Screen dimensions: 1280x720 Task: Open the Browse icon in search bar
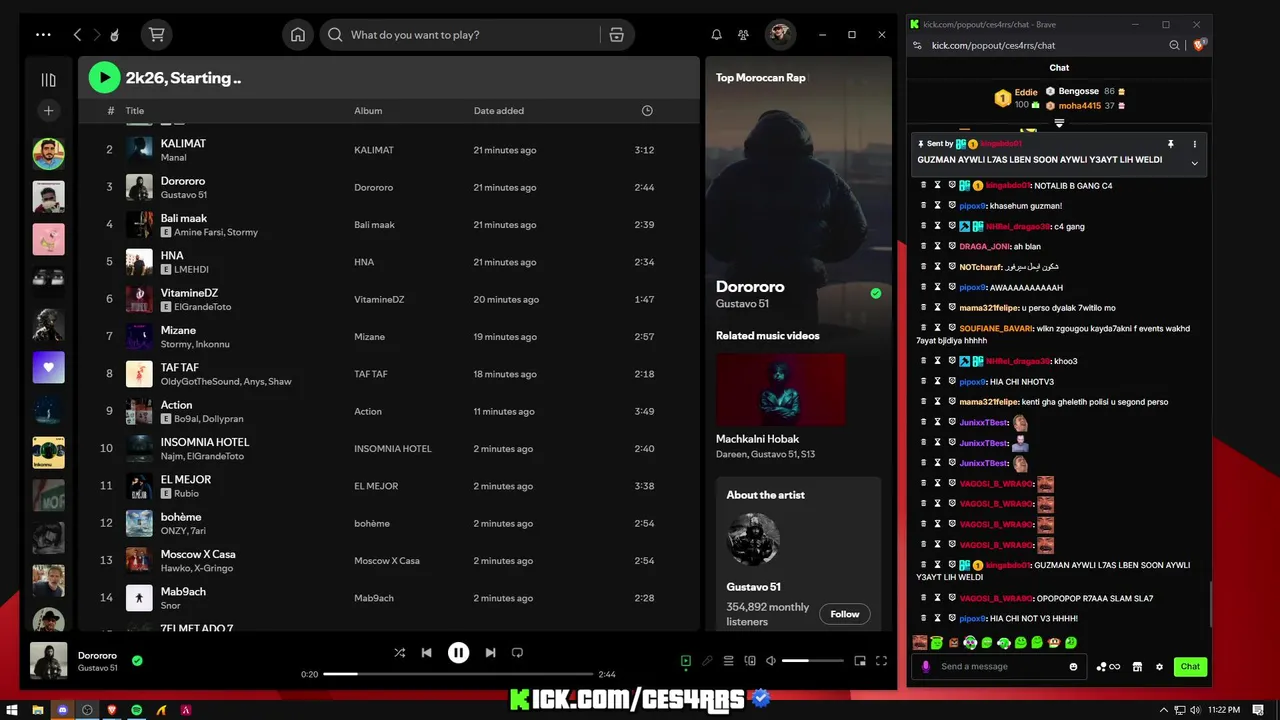(x=616, y=35)
